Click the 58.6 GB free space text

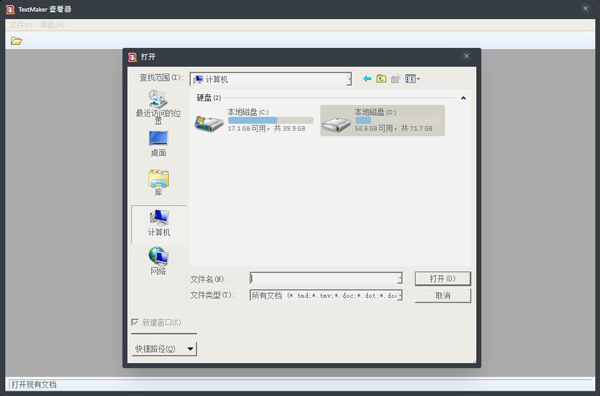pos(393,129)
